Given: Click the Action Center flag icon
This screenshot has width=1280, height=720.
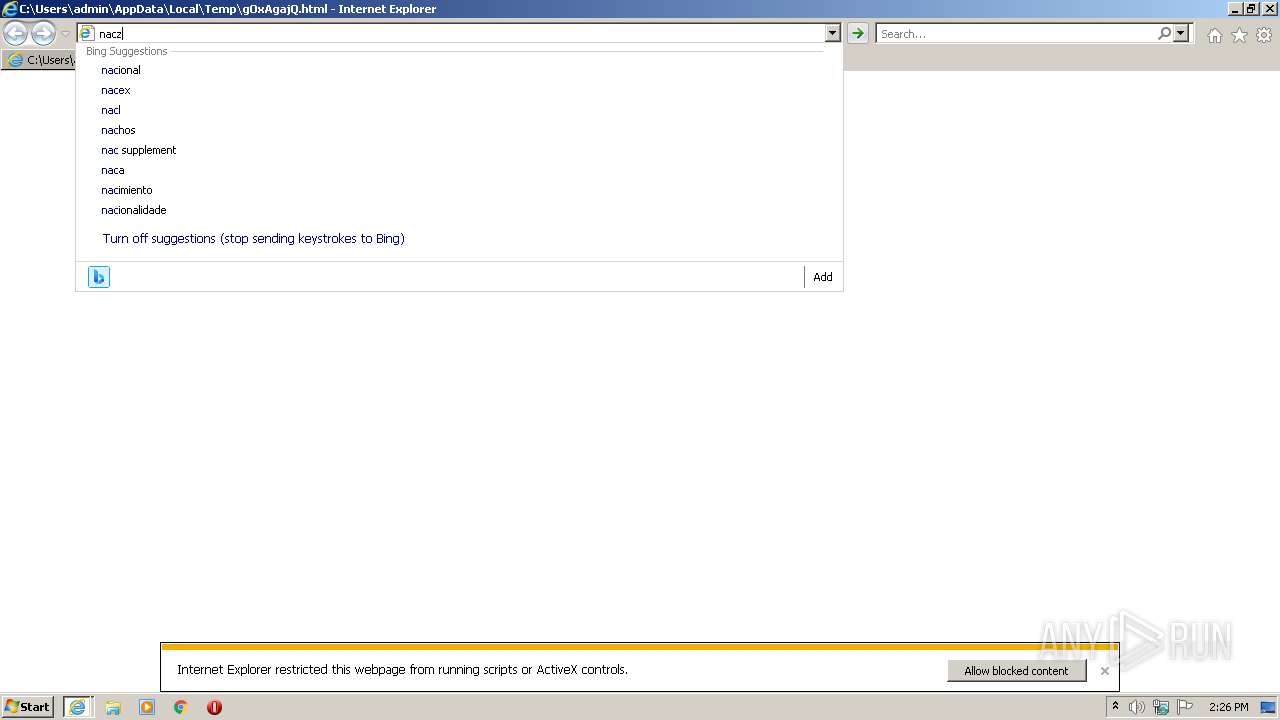Looking at the screenshot, I should [1185, 707].
